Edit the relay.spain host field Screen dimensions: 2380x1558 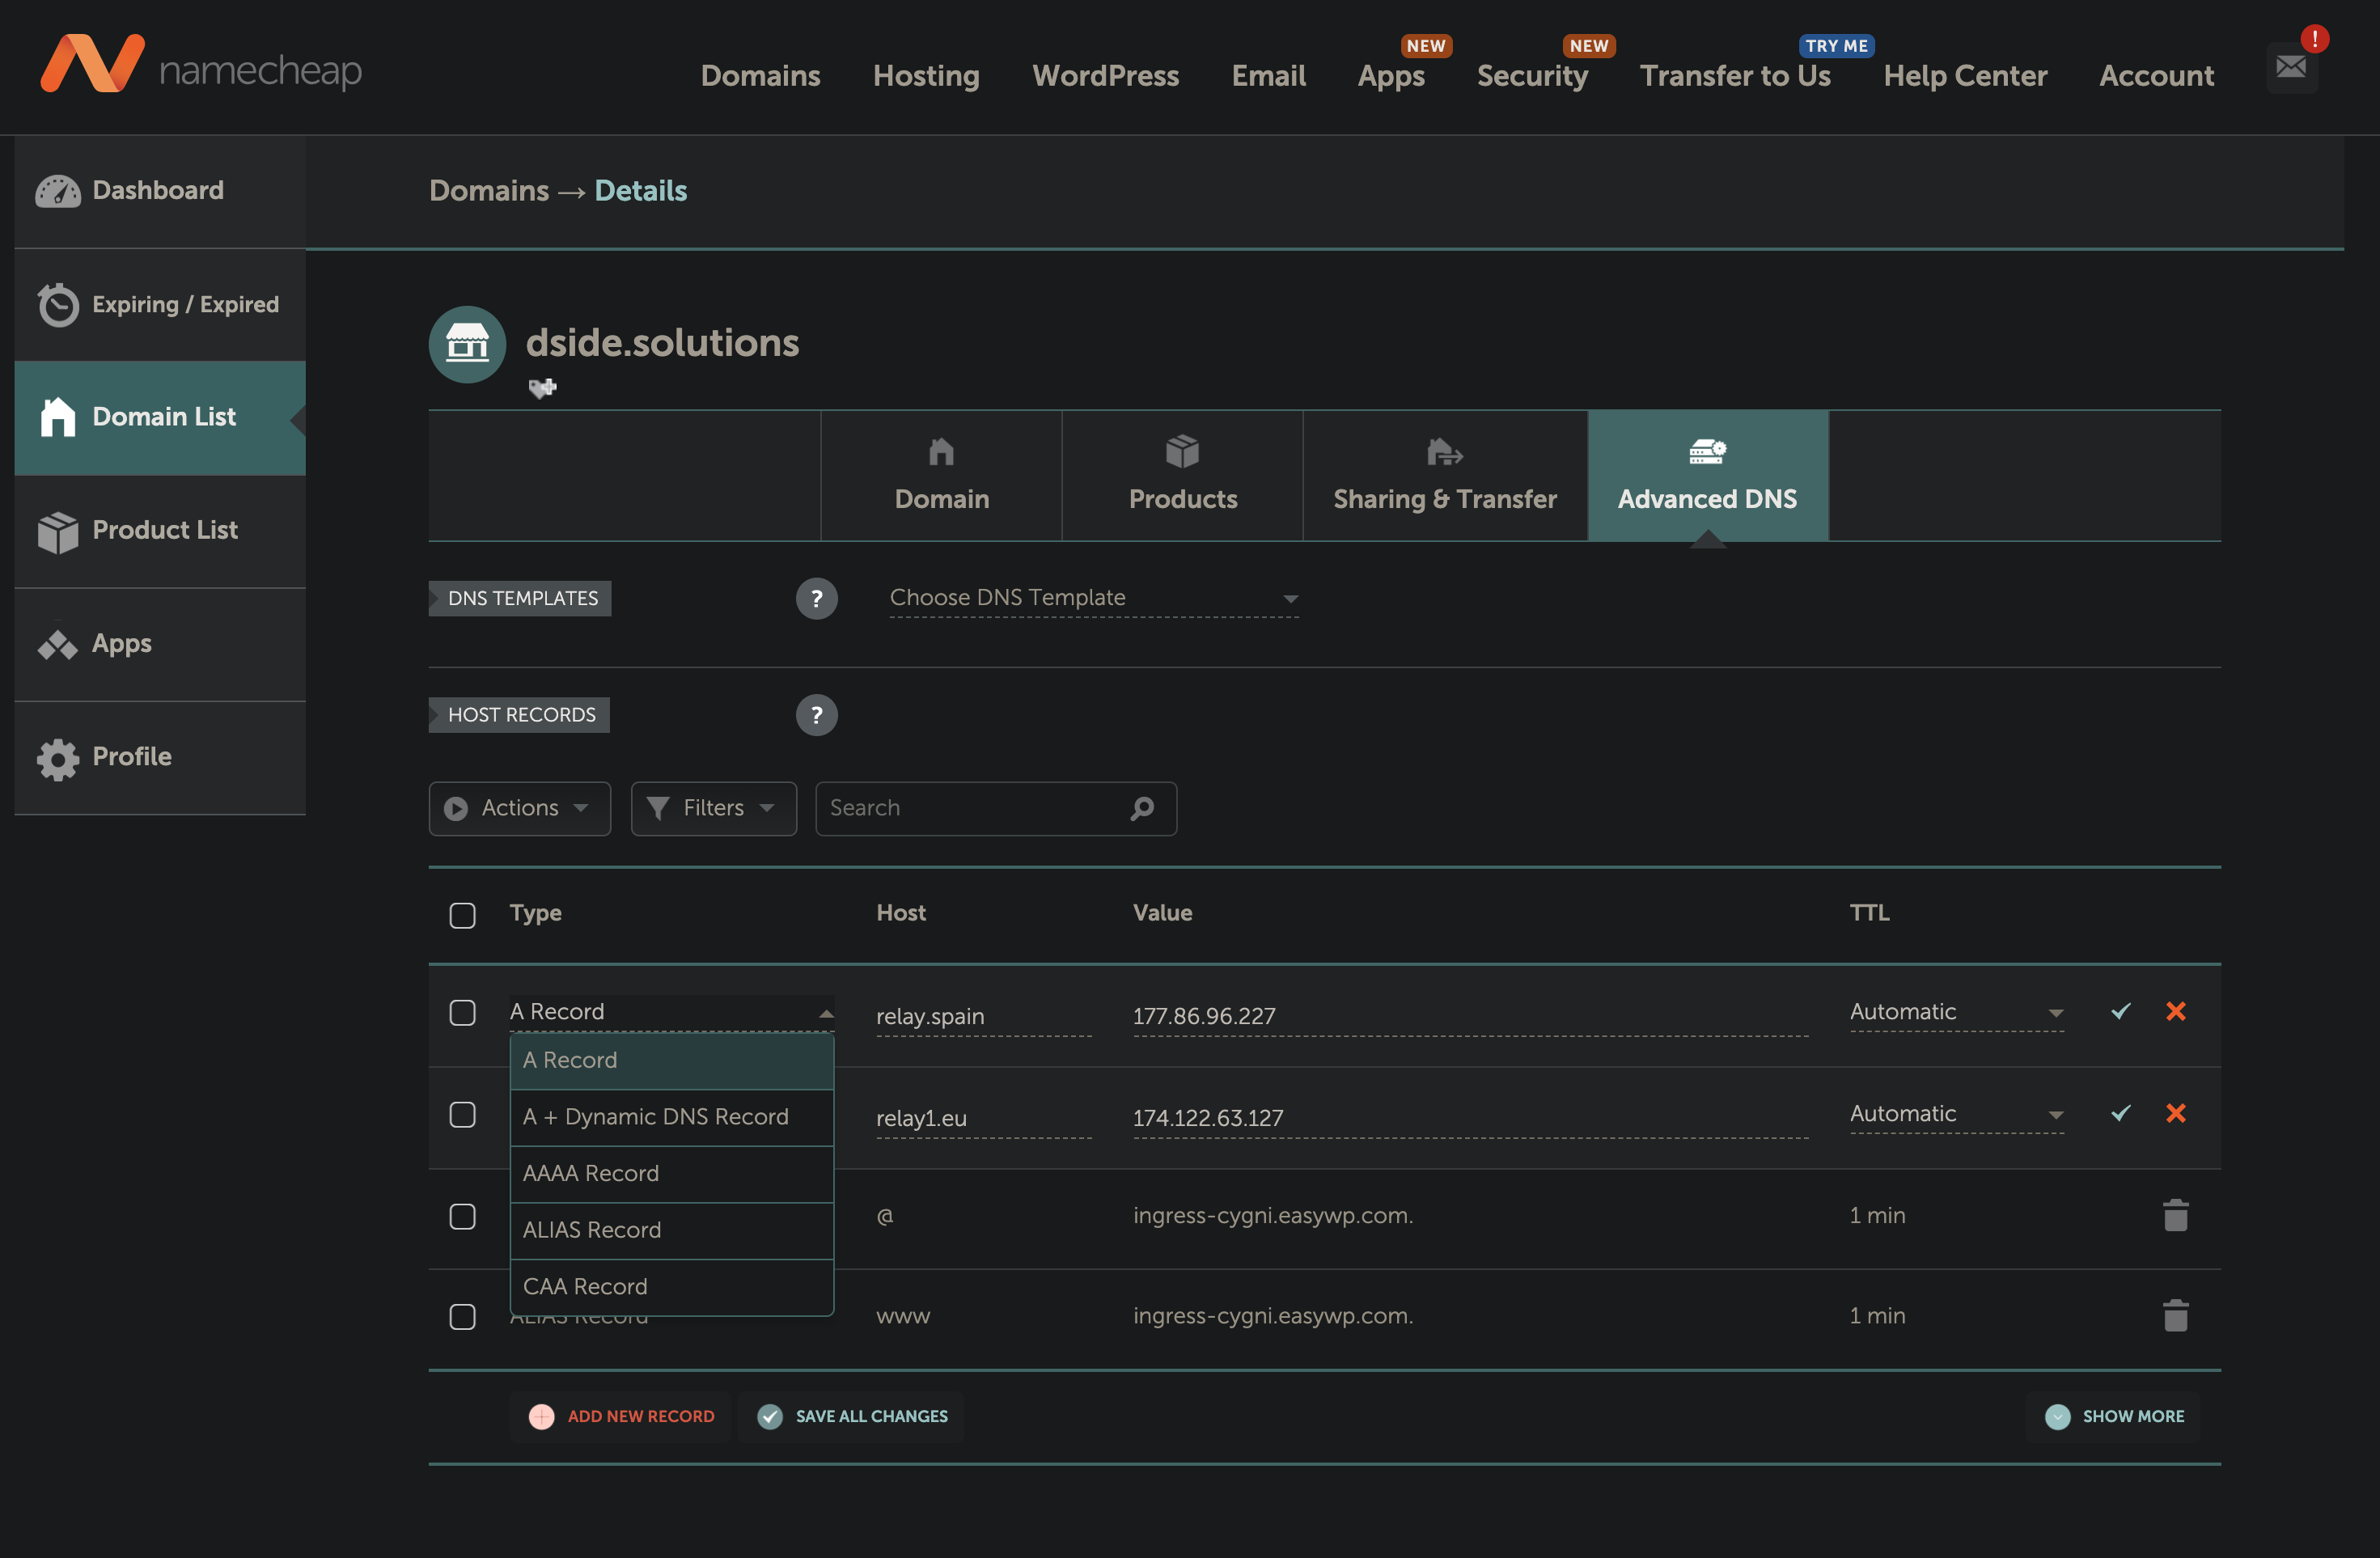[983, 1016]
